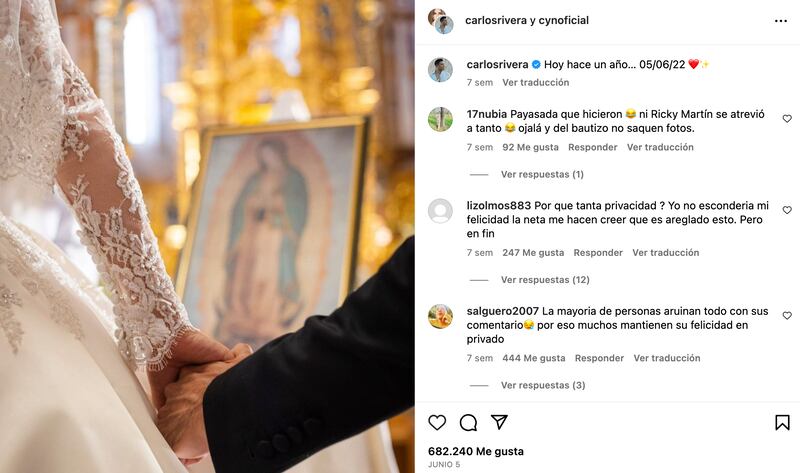Image resolution: width=800 pixels, height=473 pixels.
Task: View the 682.240 likes list
Action: 475,451
